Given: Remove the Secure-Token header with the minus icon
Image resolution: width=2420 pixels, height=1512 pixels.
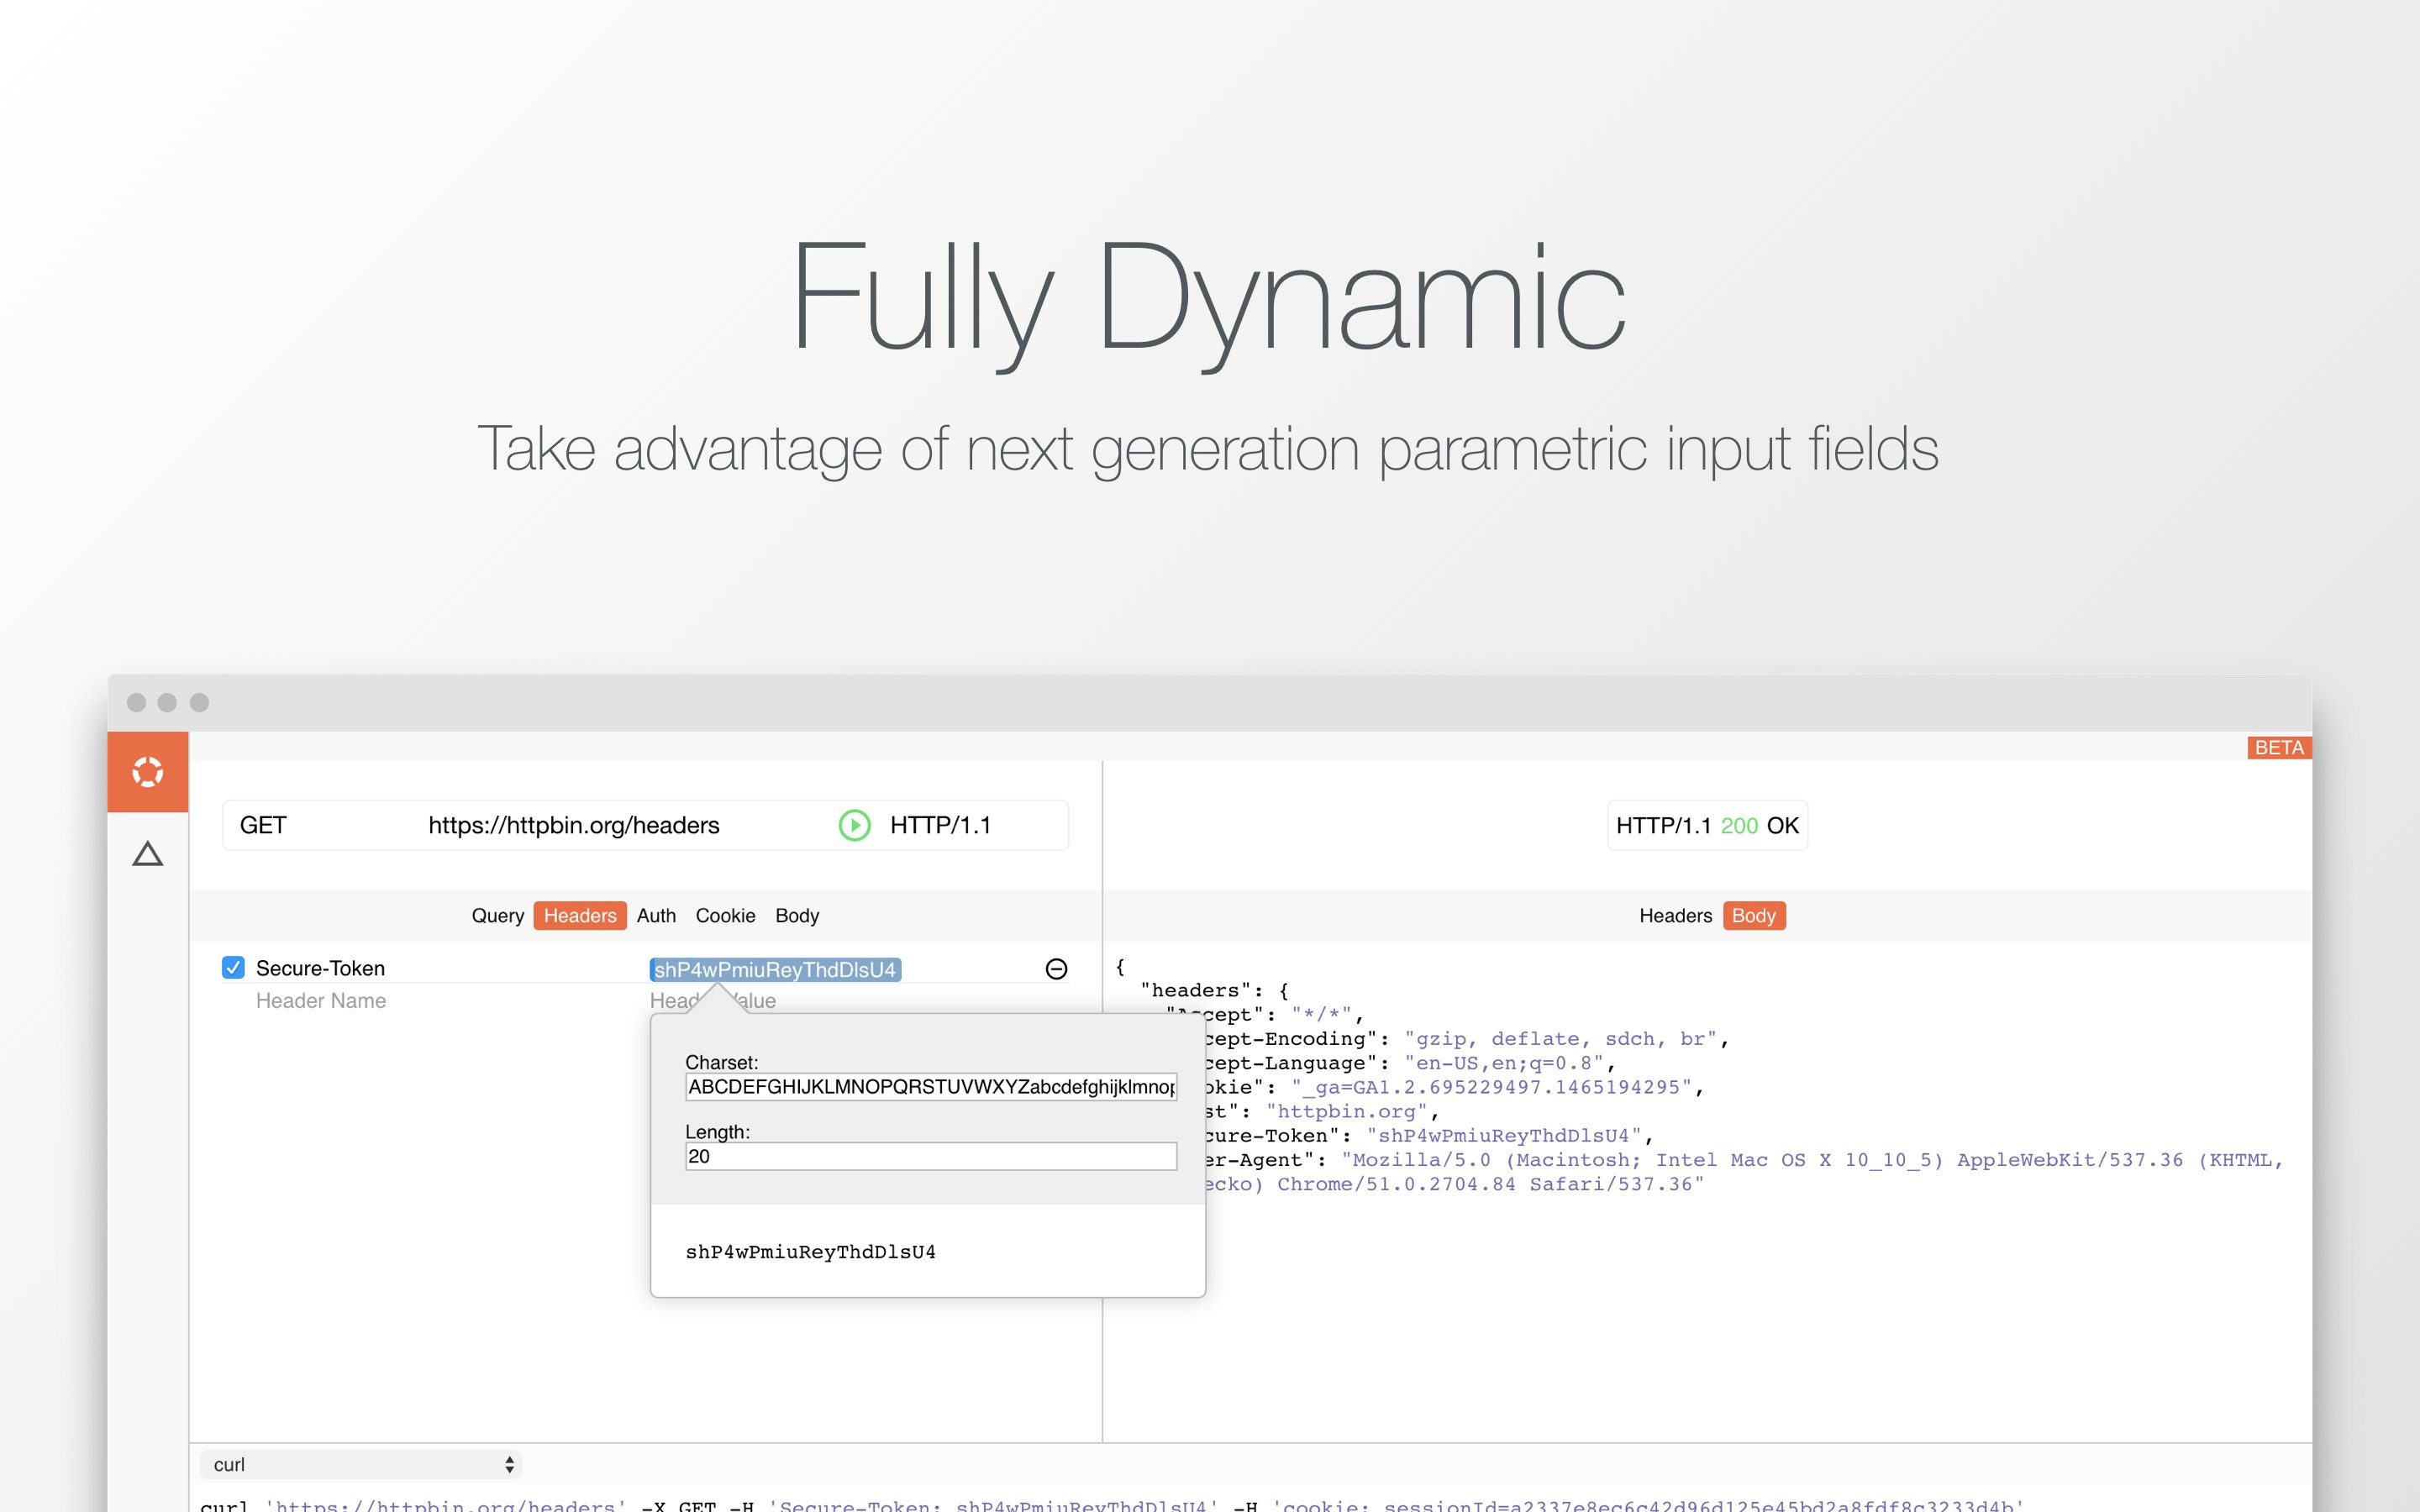Looking at the screenshot, I should (1056, 968).
